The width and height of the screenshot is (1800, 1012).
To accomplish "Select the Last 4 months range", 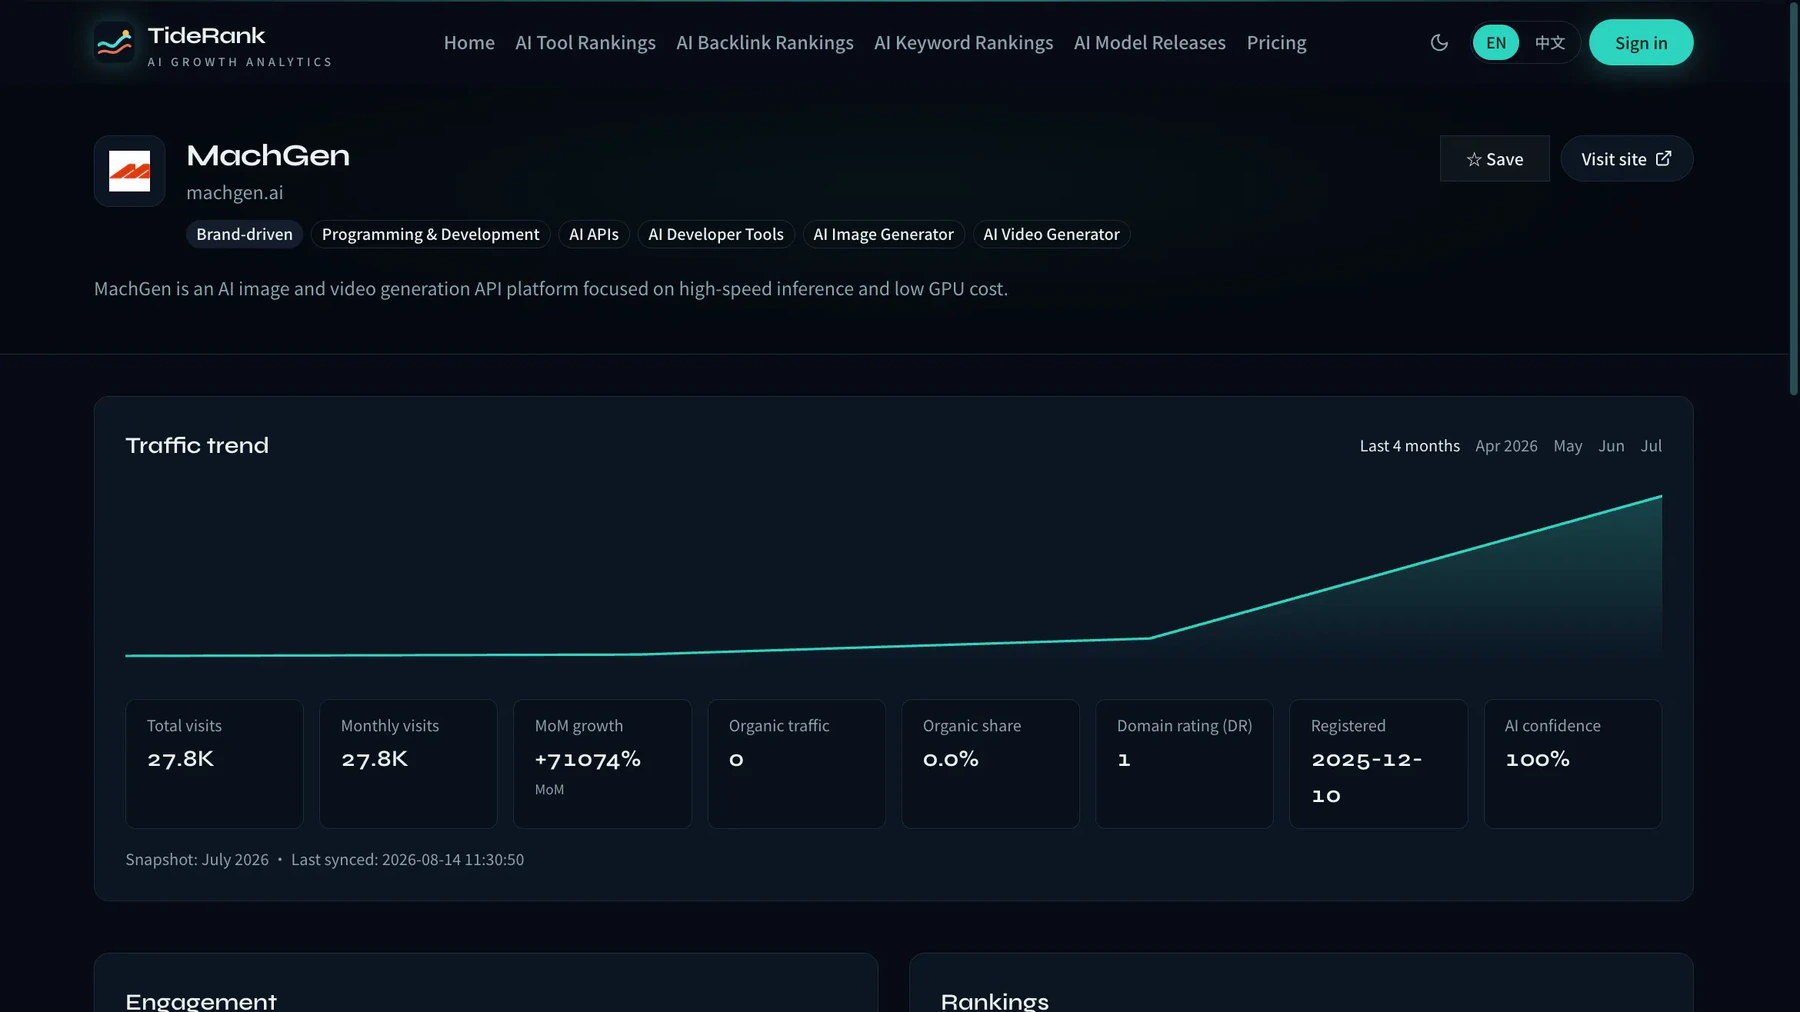I will [x=1410, y=446].
